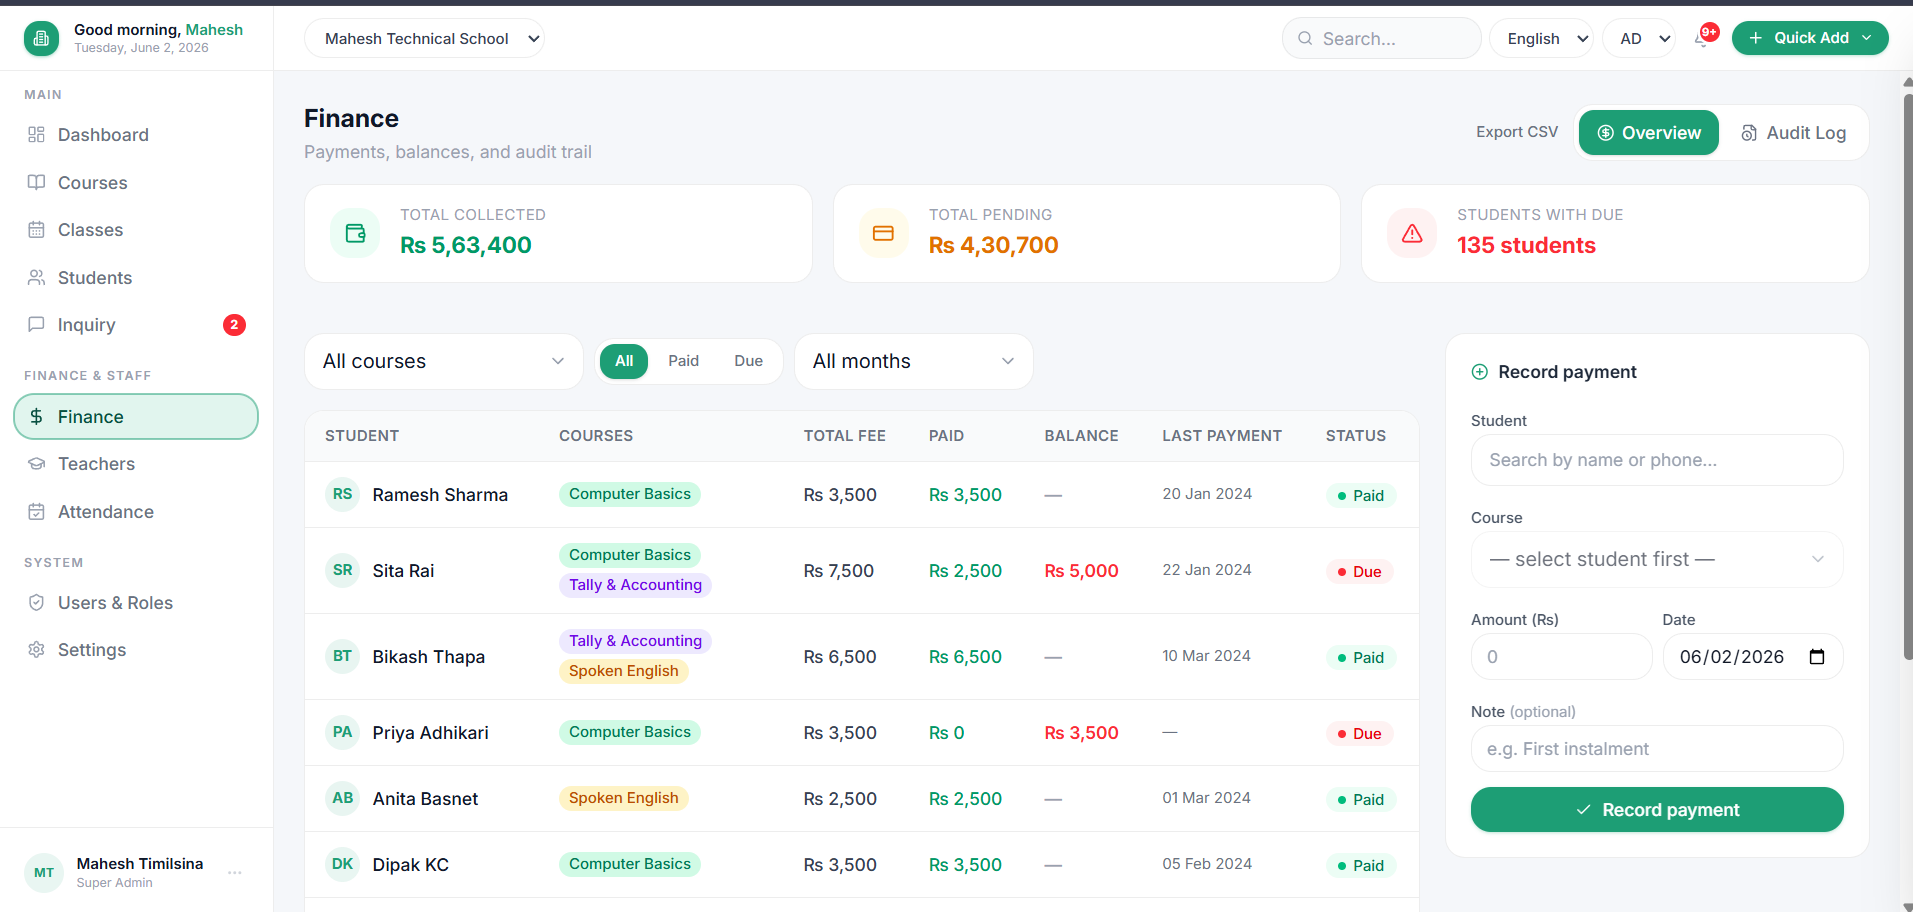
Task: Switch to the Overview tab
Action: click(x=1649, y=133)
